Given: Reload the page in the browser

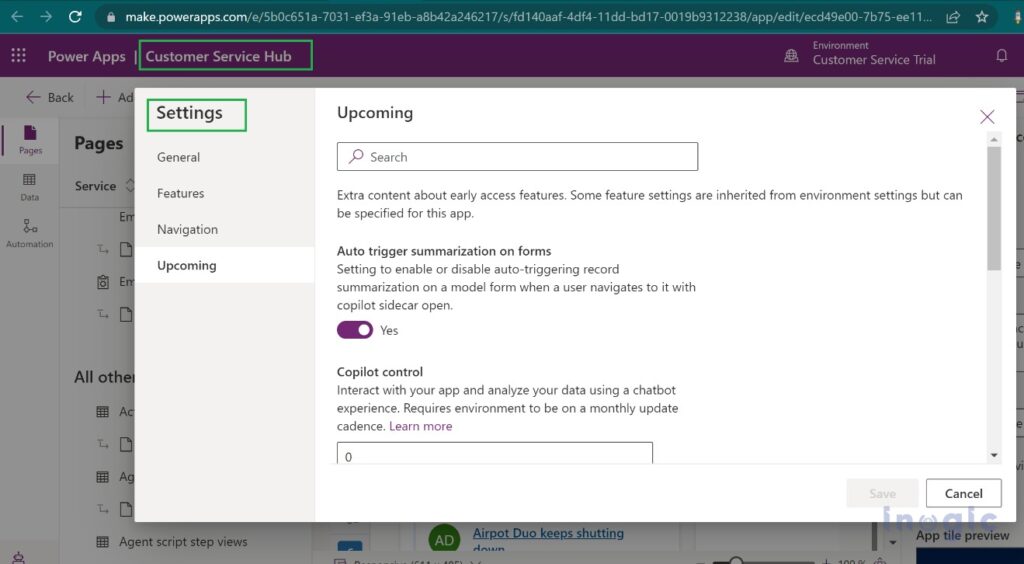Looking at the screenshot, I should (75, 17).
